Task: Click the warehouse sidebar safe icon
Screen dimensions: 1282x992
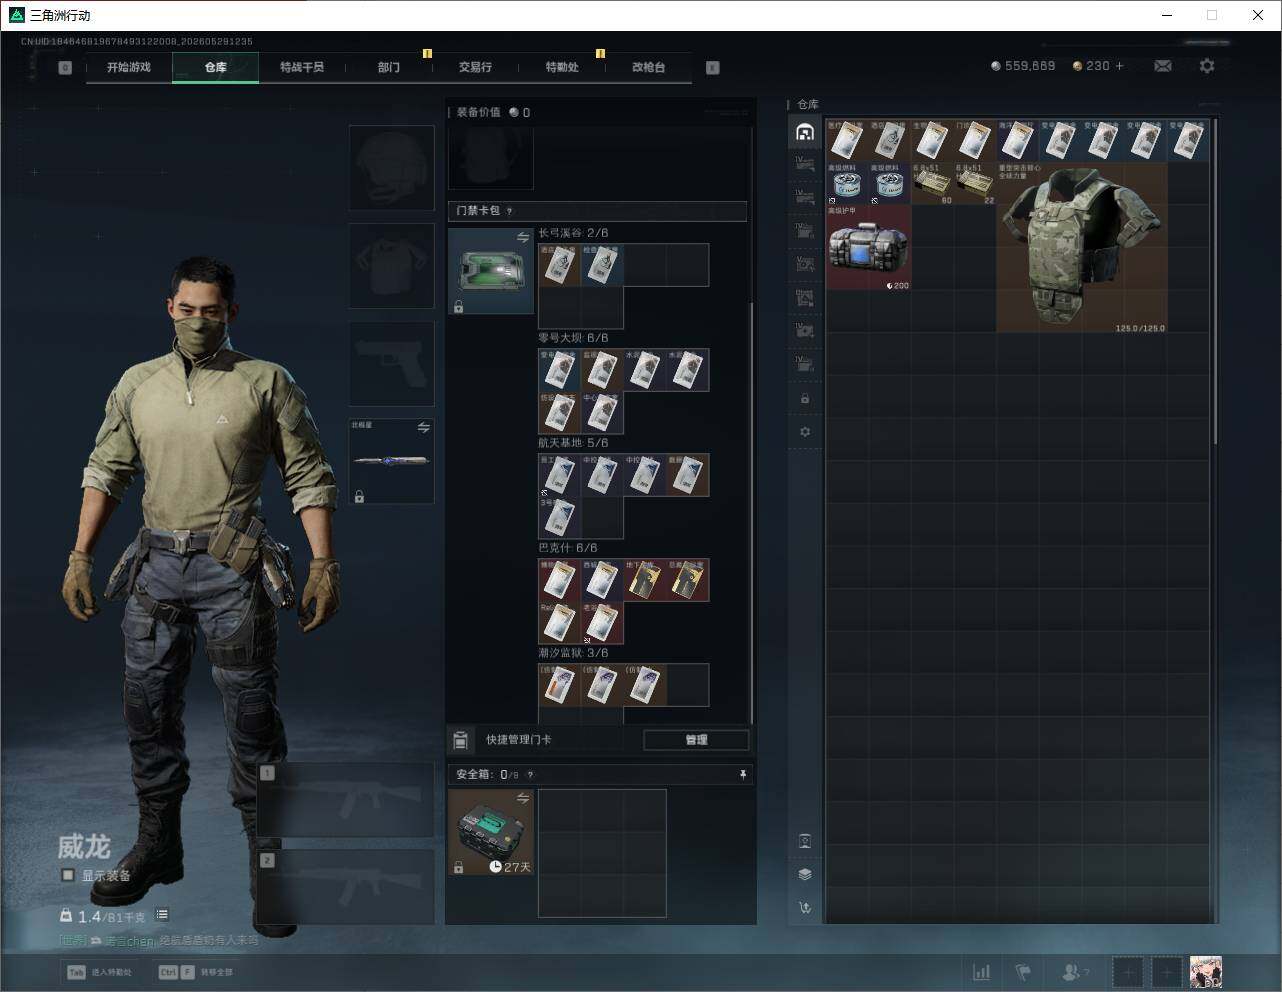Action: tap(805, 841)
